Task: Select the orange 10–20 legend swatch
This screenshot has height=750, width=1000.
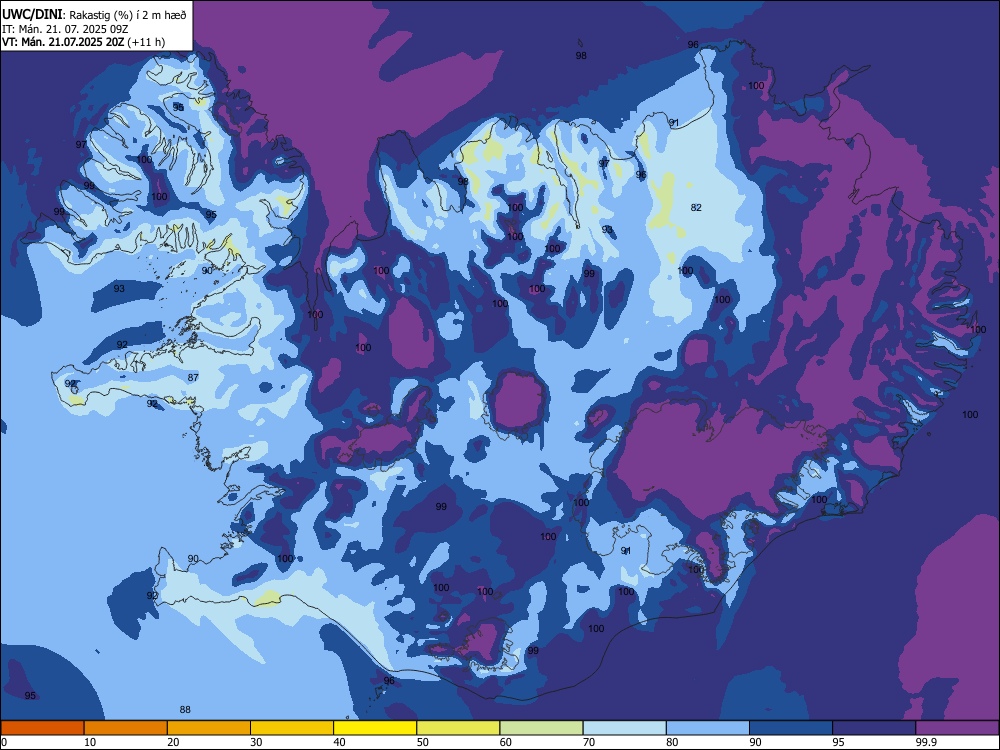Action: (x=126, y=728)
